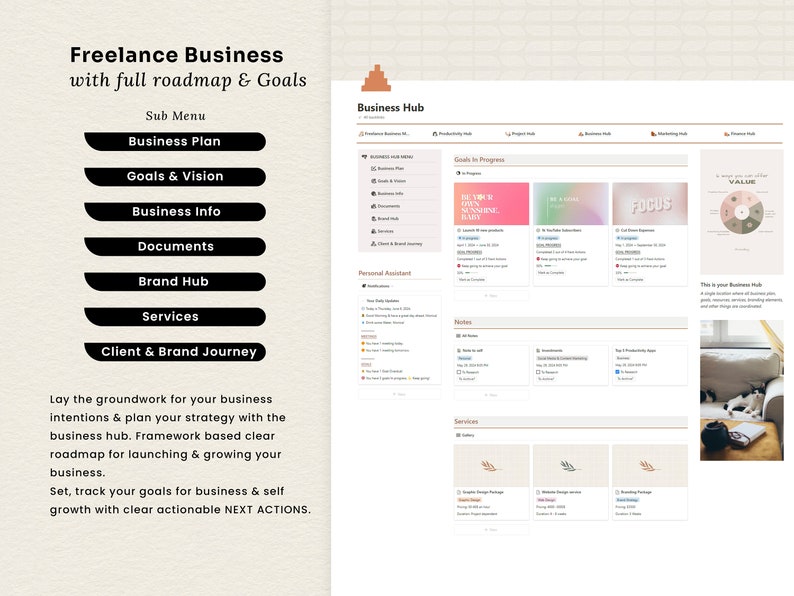Image resolution: width=794 pixels, height=596 pixels.
Task: Open the Branding Package card
Action: tap(650, 482)
